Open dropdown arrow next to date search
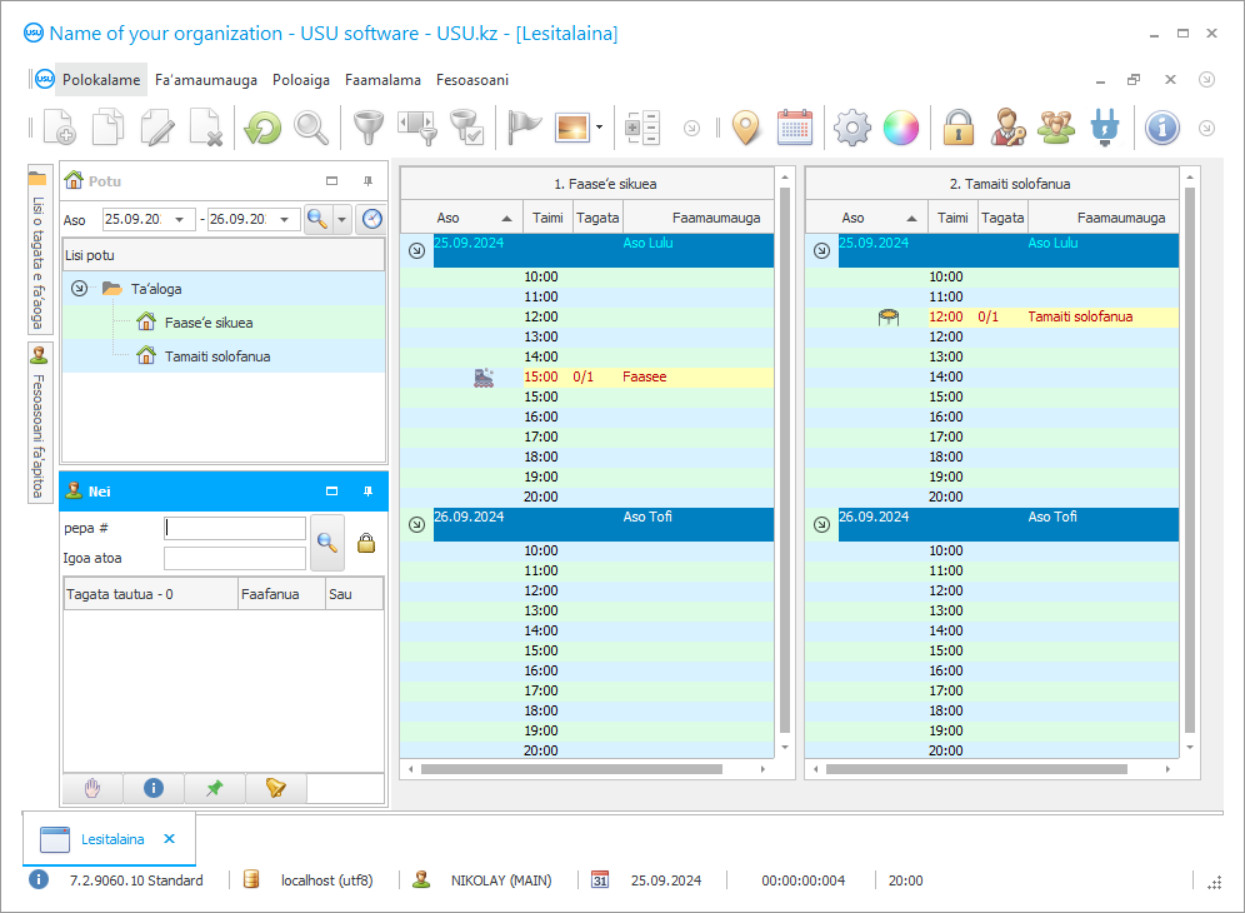The width and height of the screenshot is (1245, 913). click(x=342, y=219)
